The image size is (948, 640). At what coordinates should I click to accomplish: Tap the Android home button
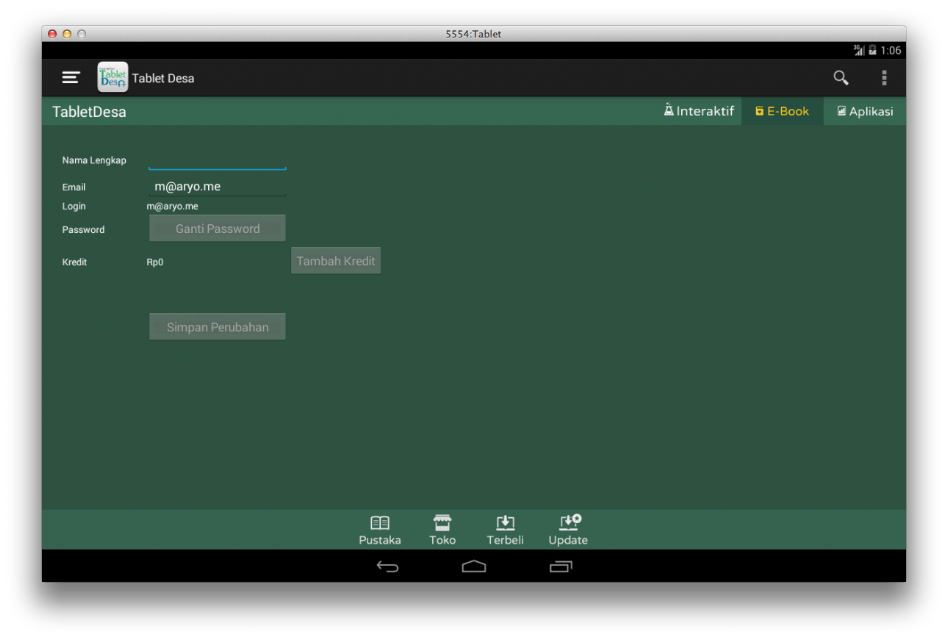473,566
